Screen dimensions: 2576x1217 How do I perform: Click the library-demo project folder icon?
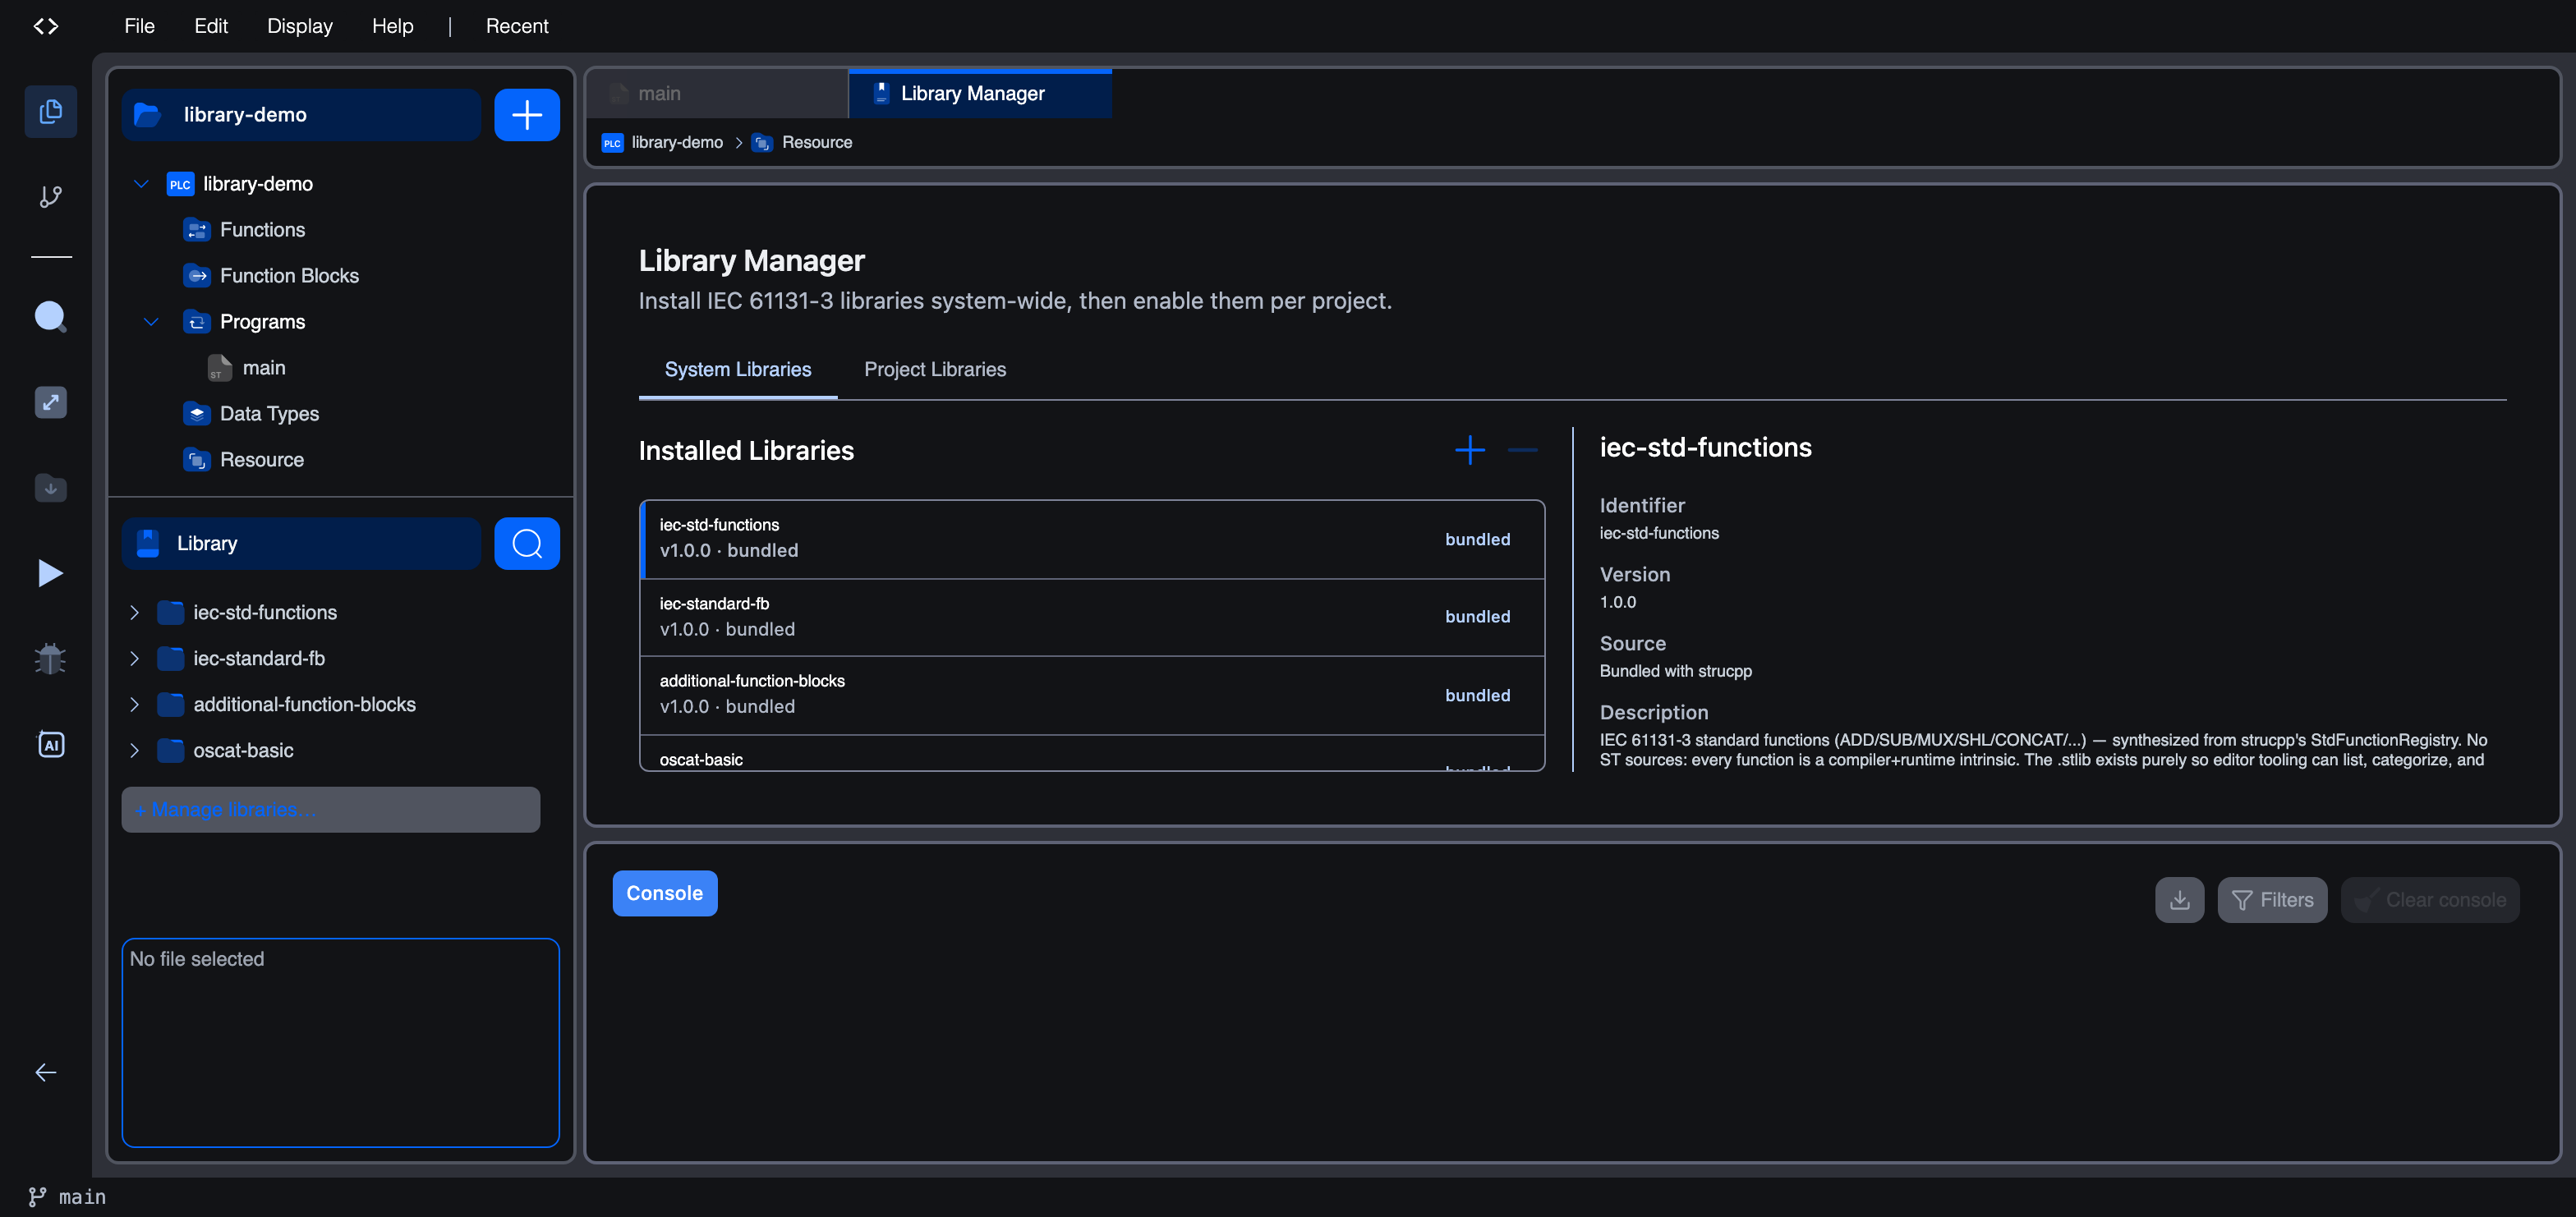(x=148, y=115)
